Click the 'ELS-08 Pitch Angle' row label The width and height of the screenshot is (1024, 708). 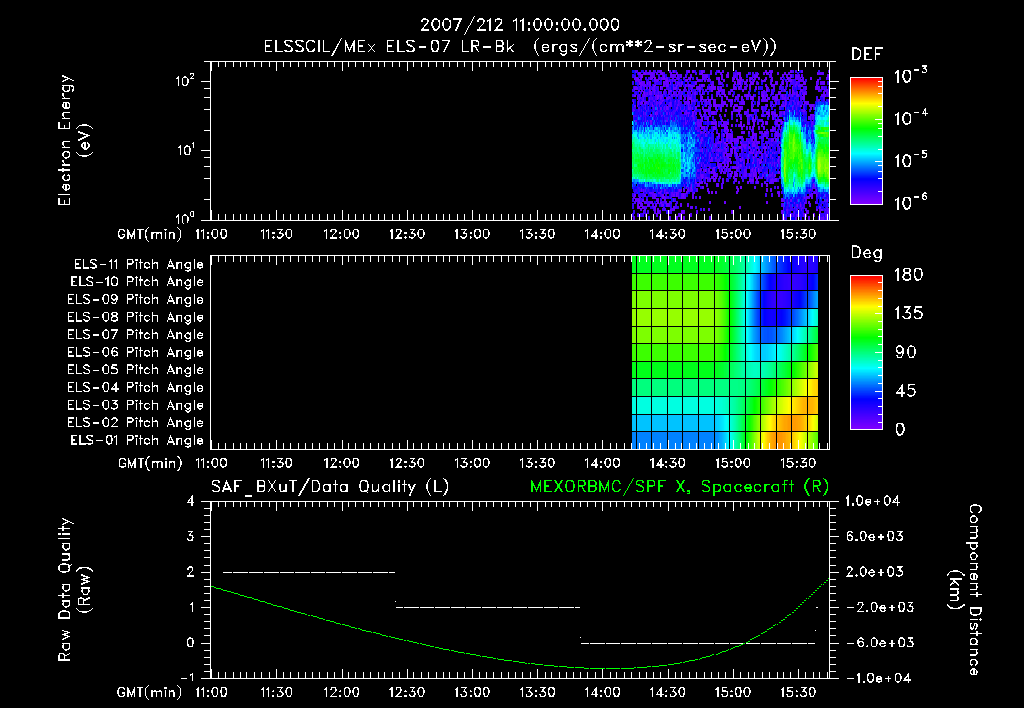136,317
